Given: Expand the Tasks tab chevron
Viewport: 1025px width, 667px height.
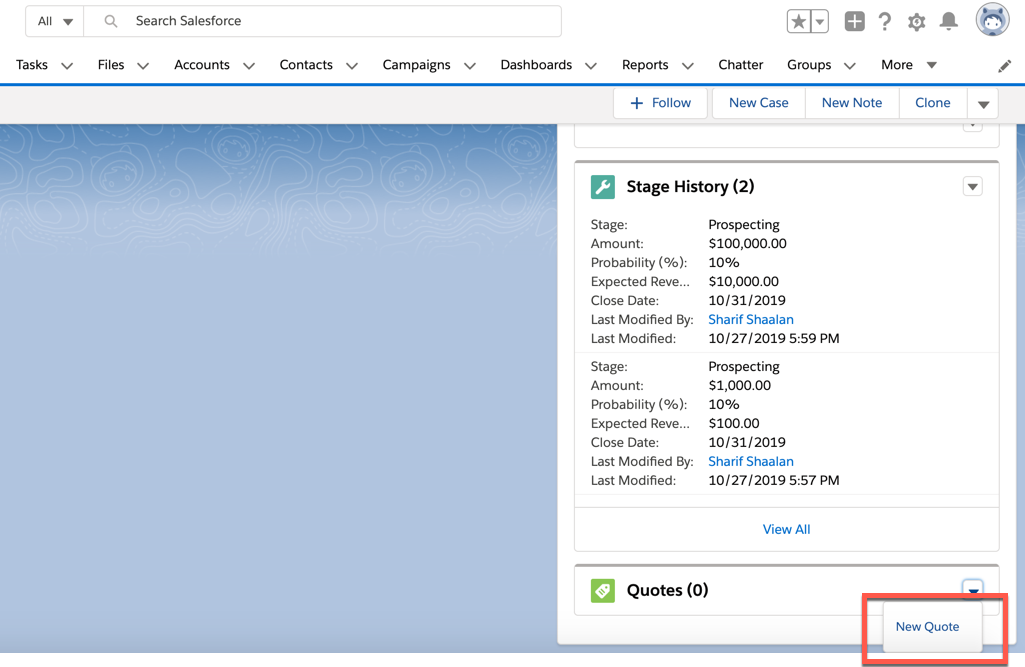Looking at the screenshot, I should tap(67, 65).
